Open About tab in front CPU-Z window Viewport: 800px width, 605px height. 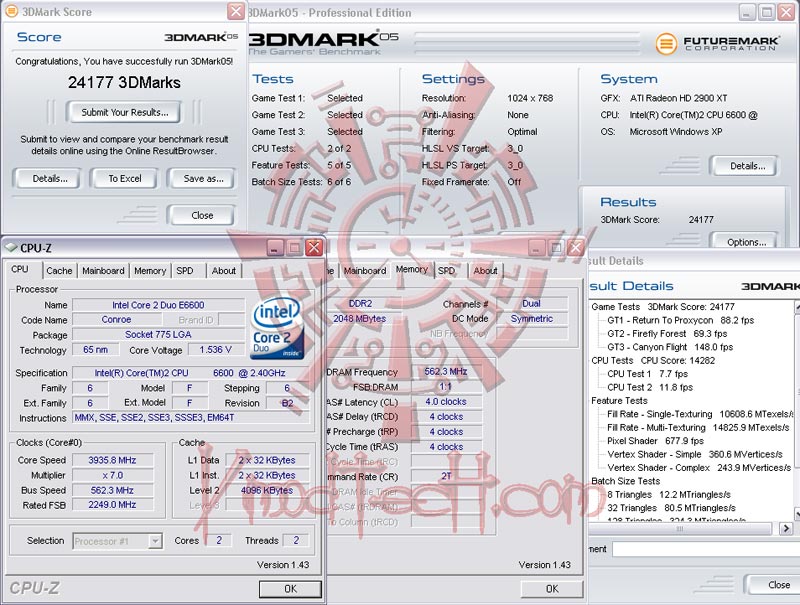click(x=223, y=271)
